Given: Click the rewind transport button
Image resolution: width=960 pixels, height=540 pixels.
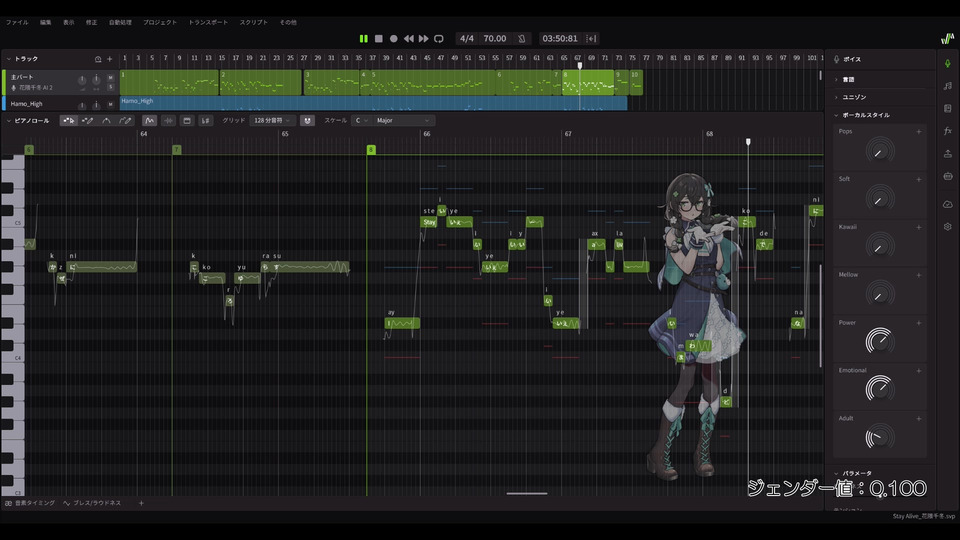Looking at the screenshot, I should click(x=408, y=39).
